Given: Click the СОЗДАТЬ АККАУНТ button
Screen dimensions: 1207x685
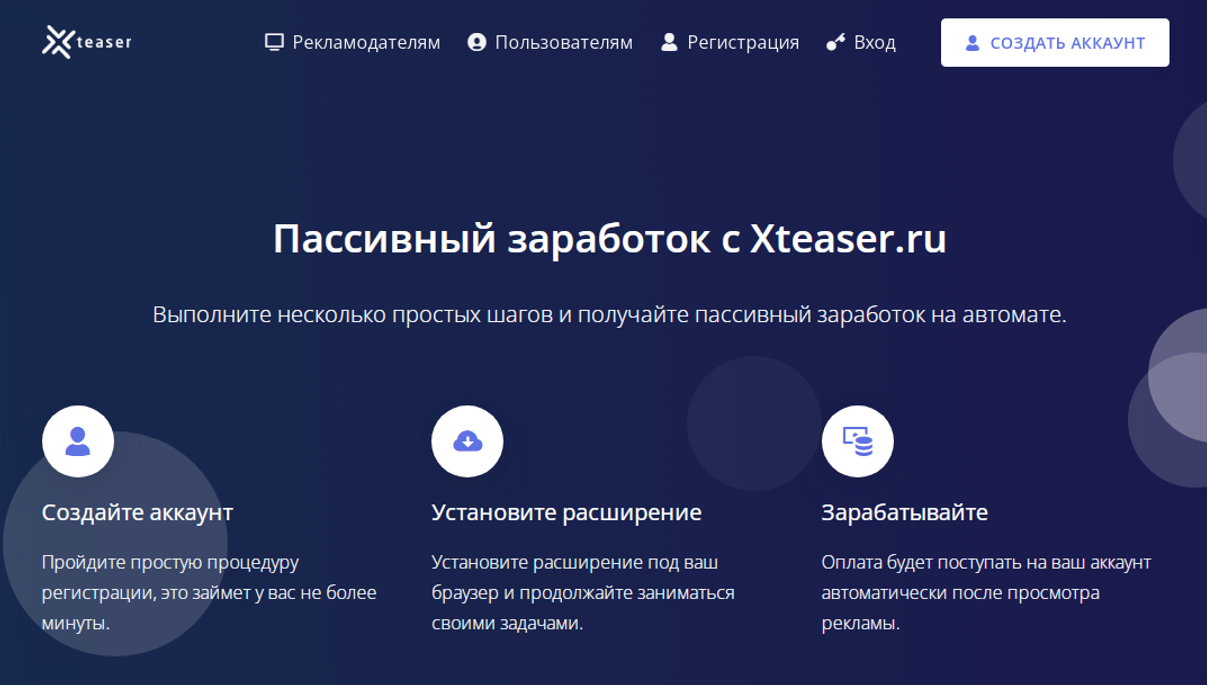Looking at the screenshot, I should click(x=1055, y=43).
